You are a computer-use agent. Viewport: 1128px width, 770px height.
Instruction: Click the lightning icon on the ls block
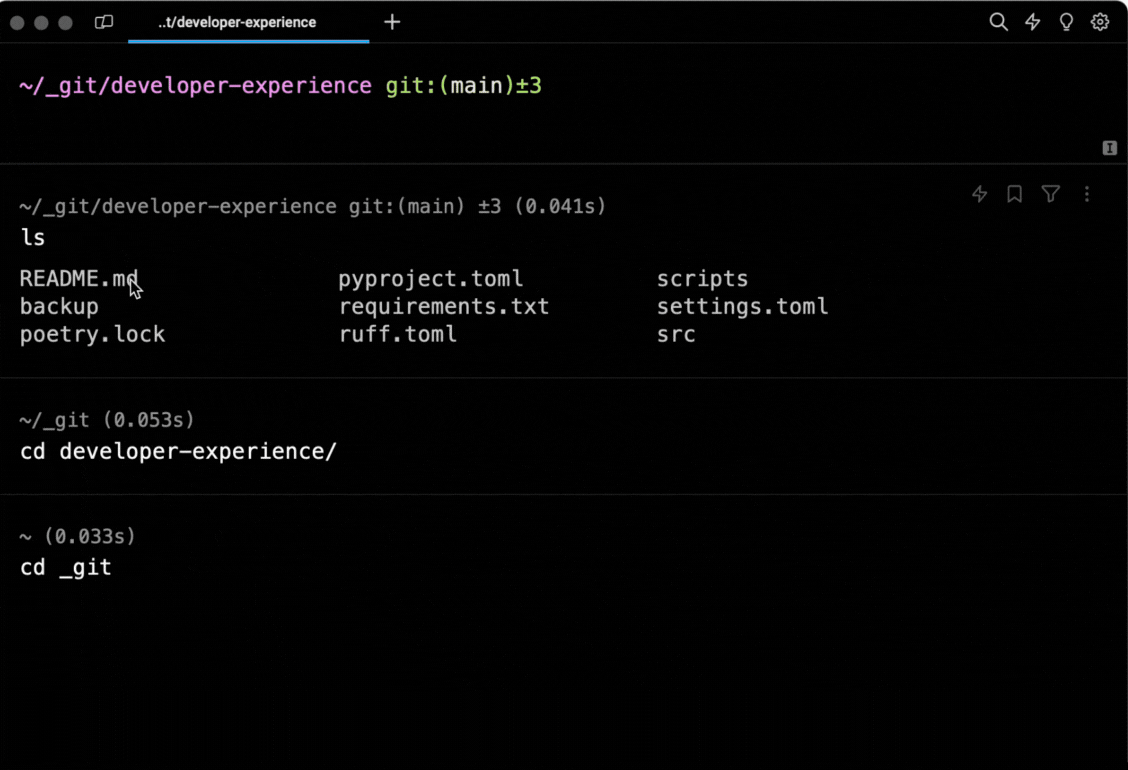pos(980,194)
